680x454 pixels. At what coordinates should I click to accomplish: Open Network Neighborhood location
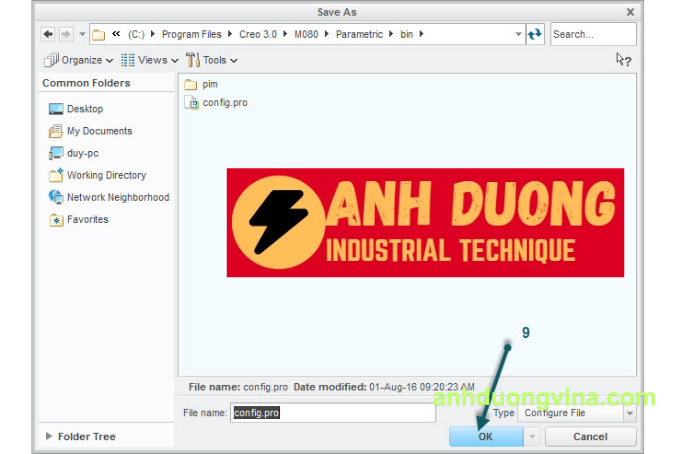coord(117,197)
